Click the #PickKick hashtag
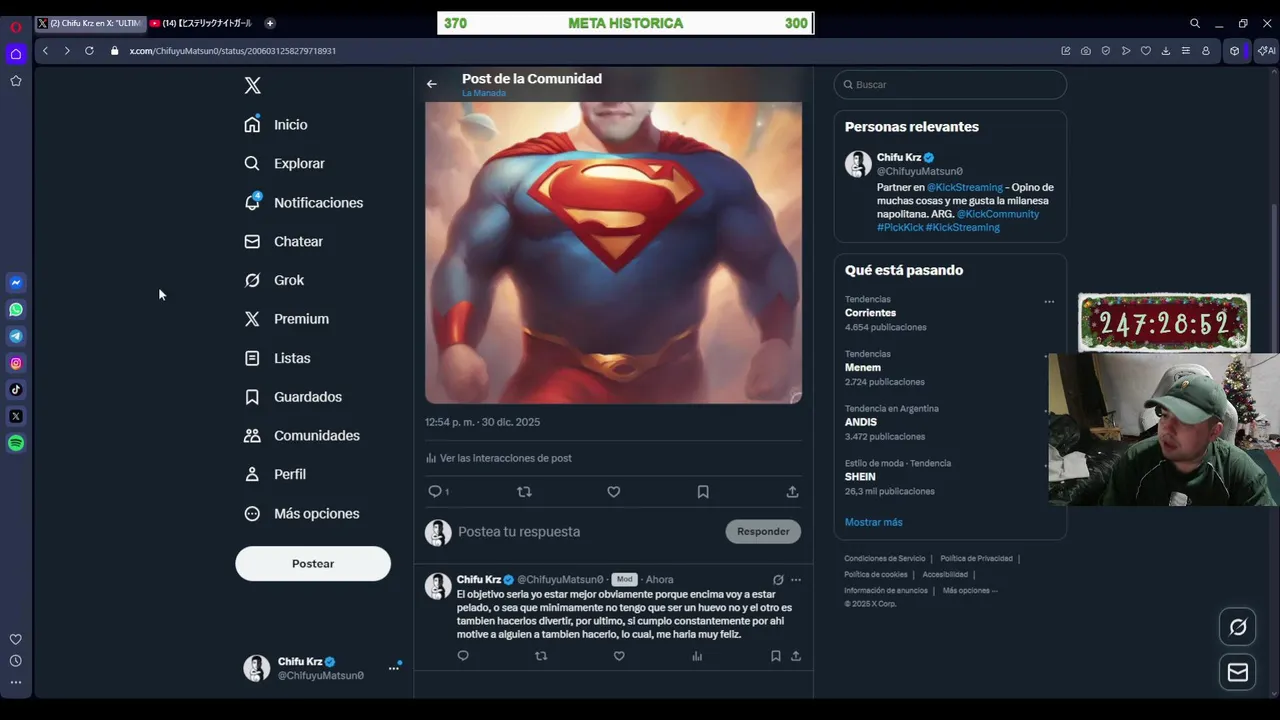Image resolution: width=1280 pixels, height=720 pixels. click(x=900, y=227)
